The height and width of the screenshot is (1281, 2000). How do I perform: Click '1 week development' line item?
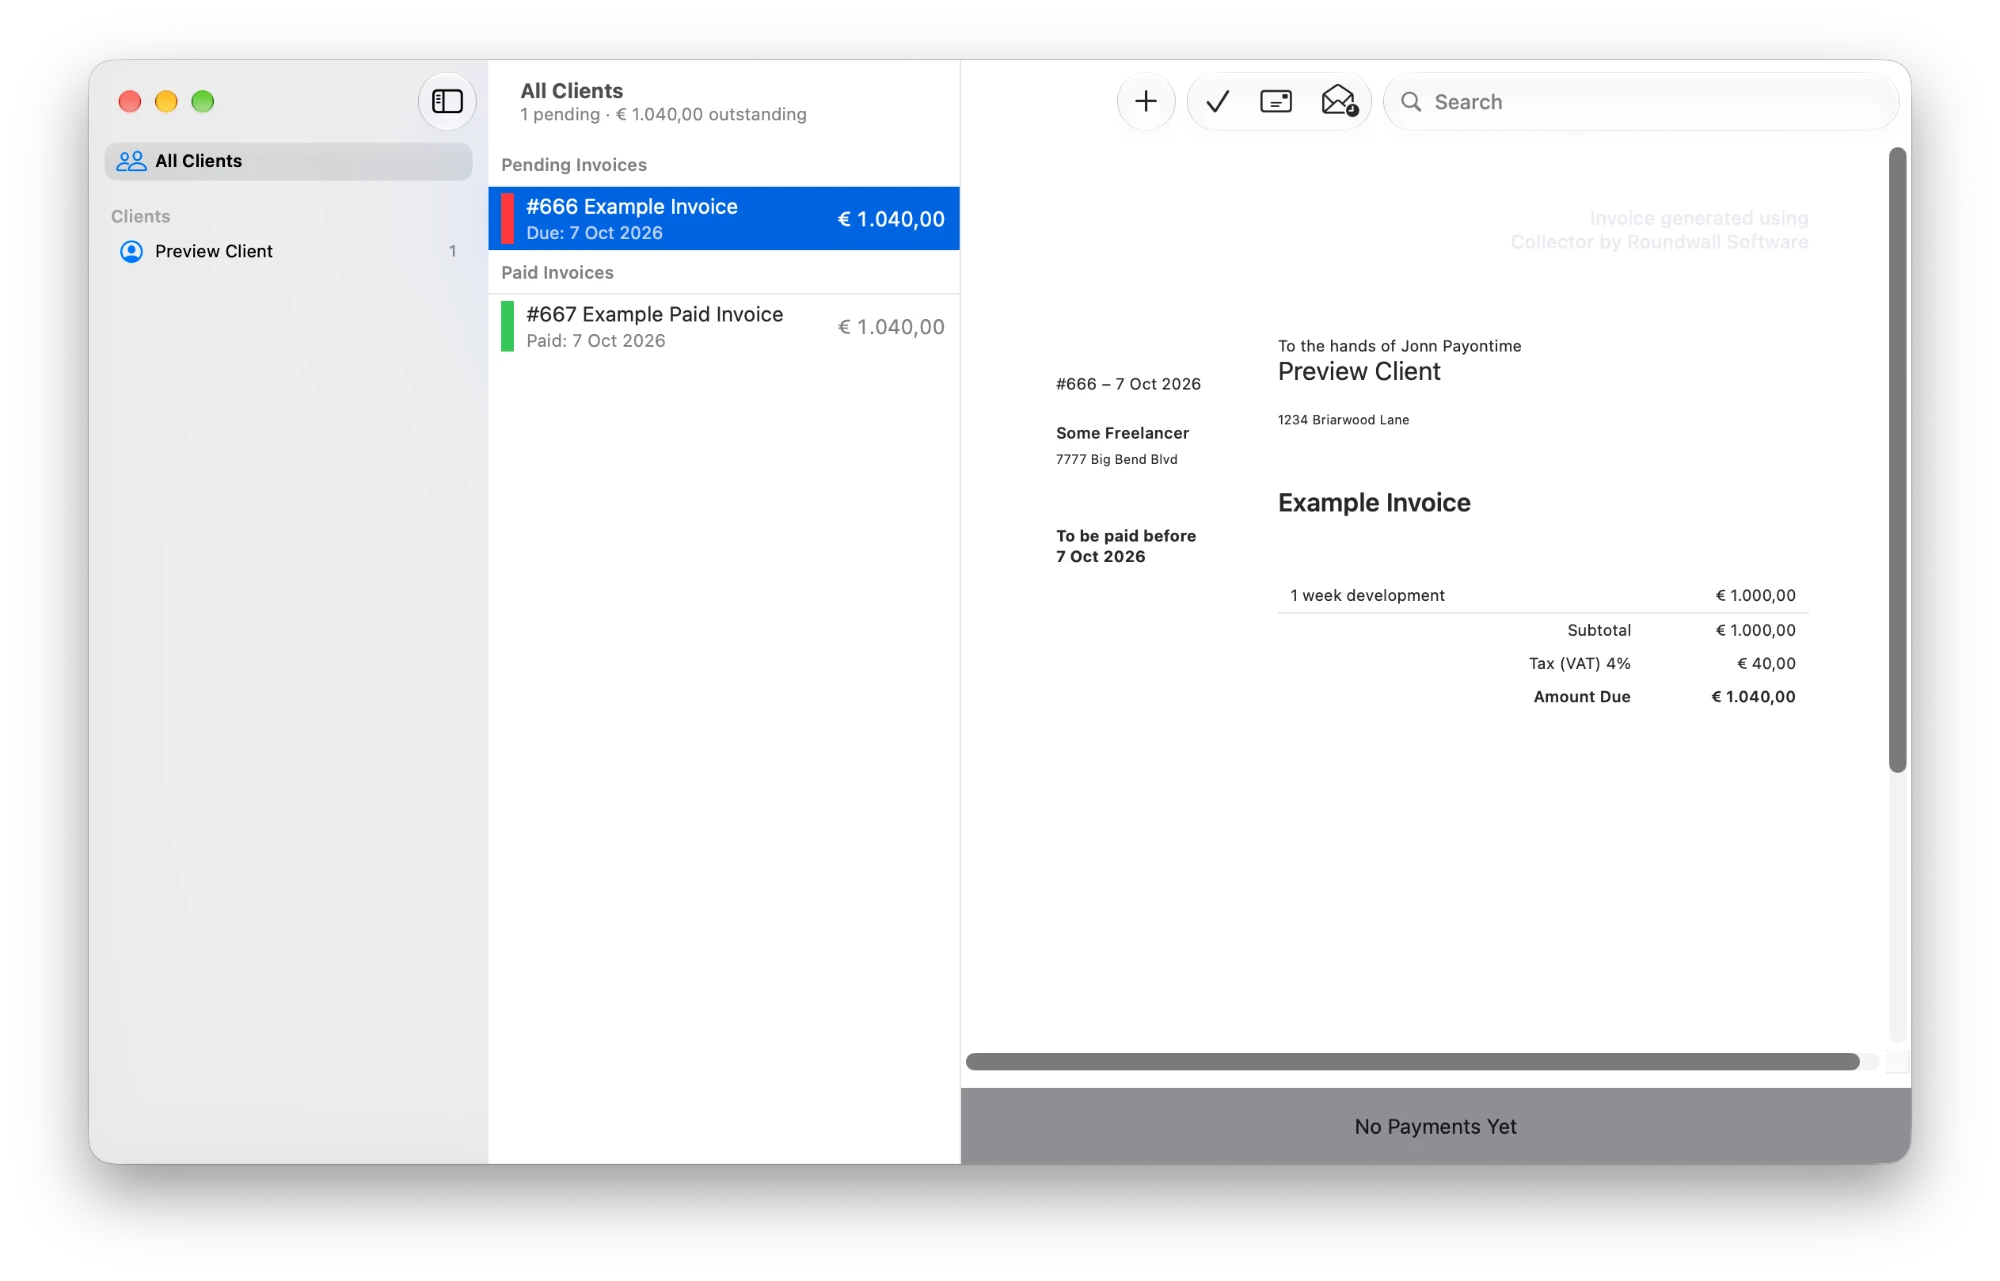[1367, 596]
